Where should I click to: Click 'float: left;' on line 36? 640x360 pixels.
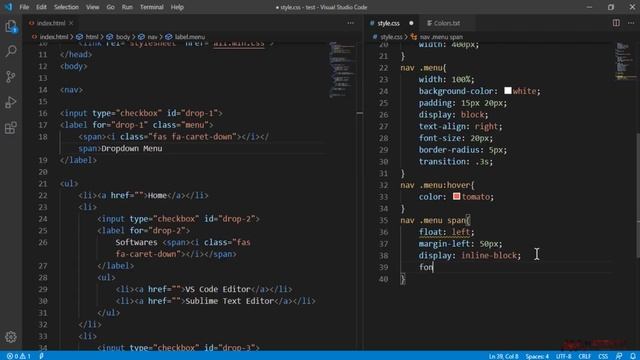coord(447,232)
